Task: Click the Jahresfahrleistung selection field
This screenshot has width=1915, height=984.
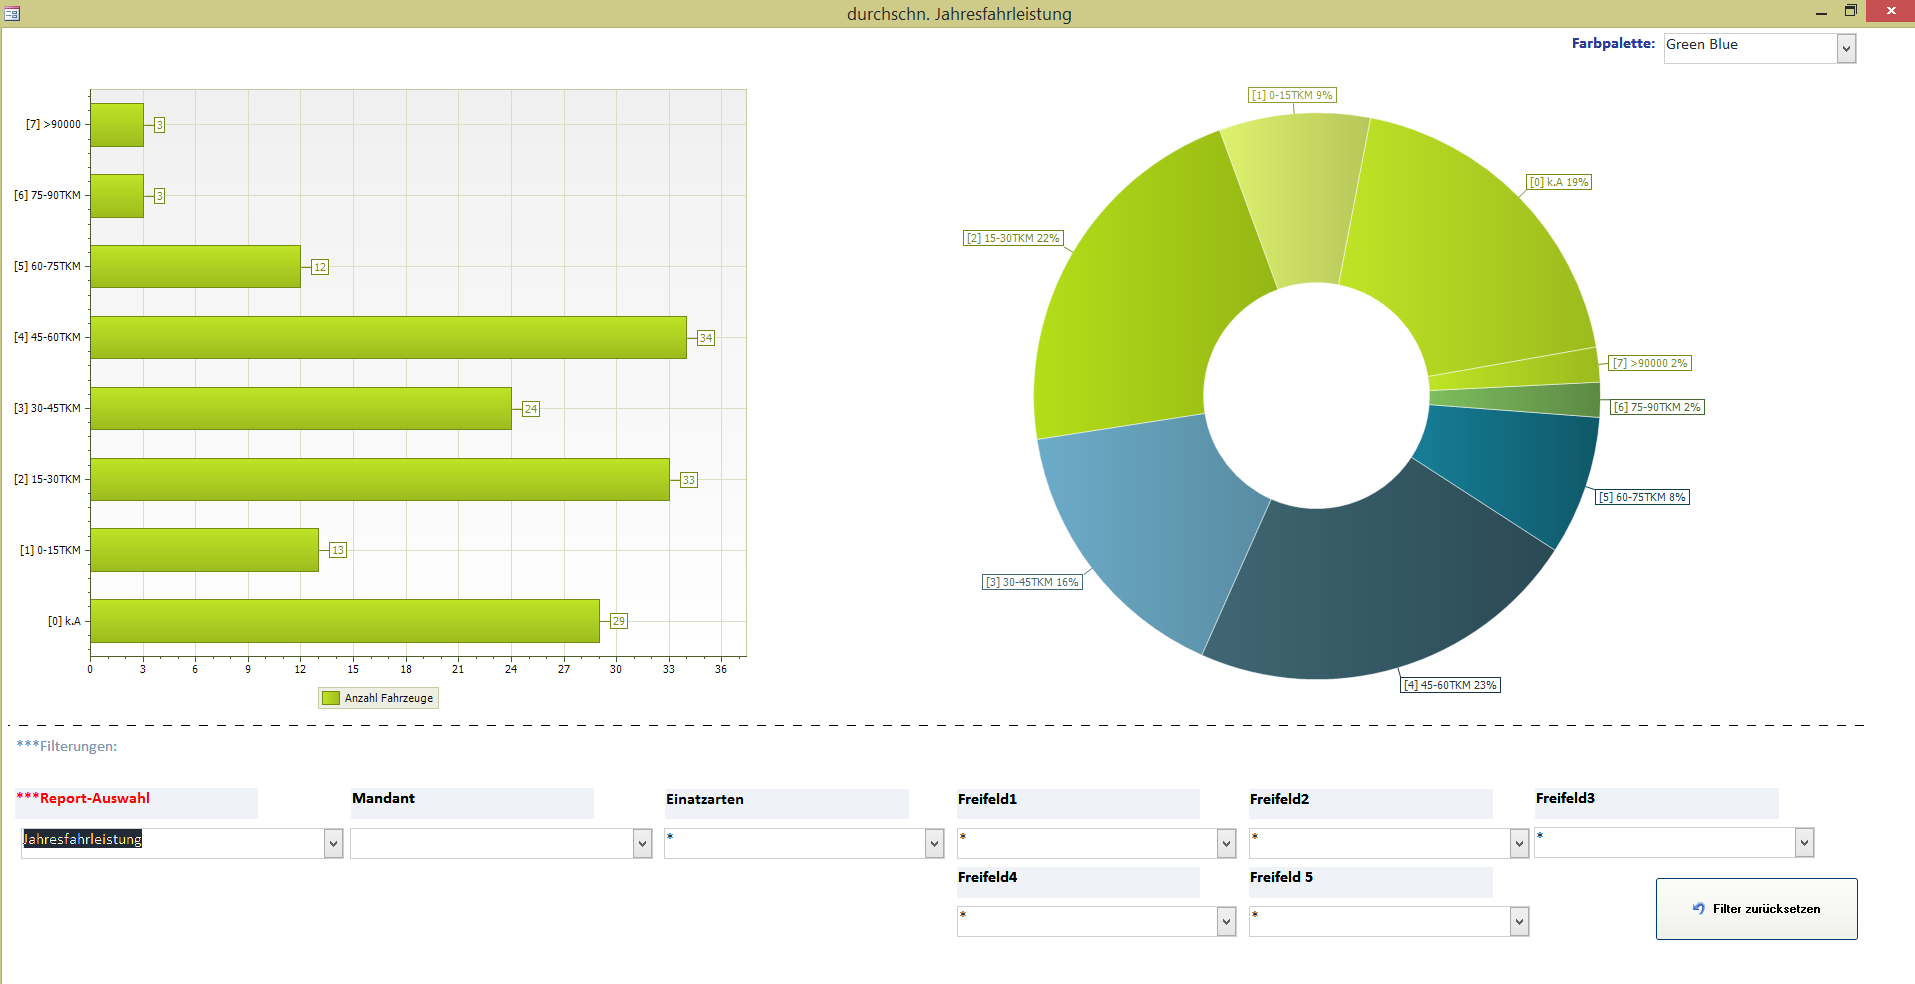Action: [173, 843]
